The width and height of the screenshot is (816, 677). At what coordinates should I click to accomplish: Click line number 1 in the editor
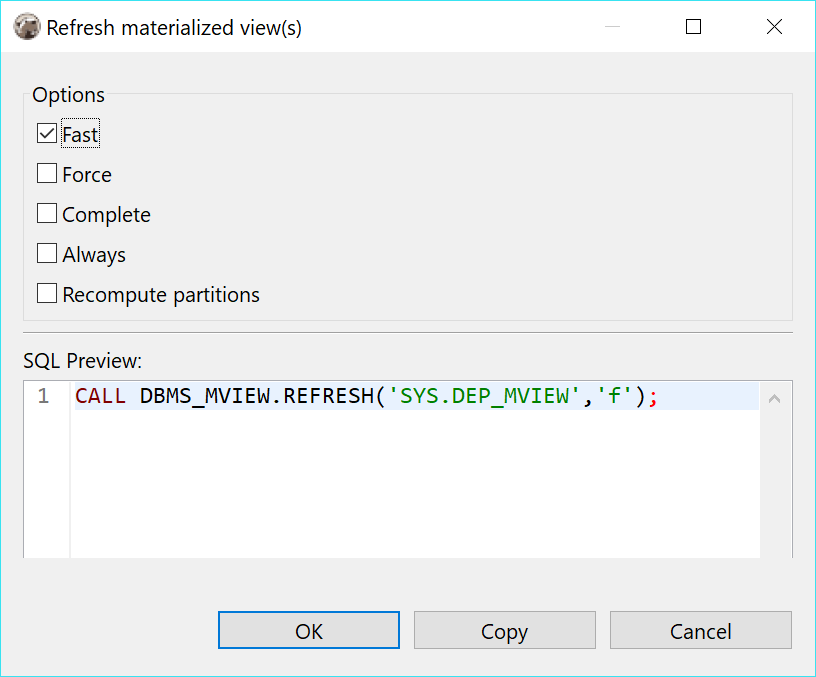42,396
